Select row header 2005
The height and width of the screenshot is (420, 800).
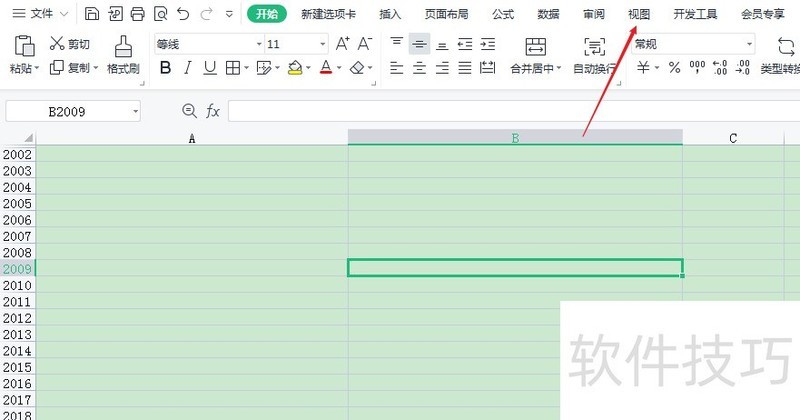[17, 203]
